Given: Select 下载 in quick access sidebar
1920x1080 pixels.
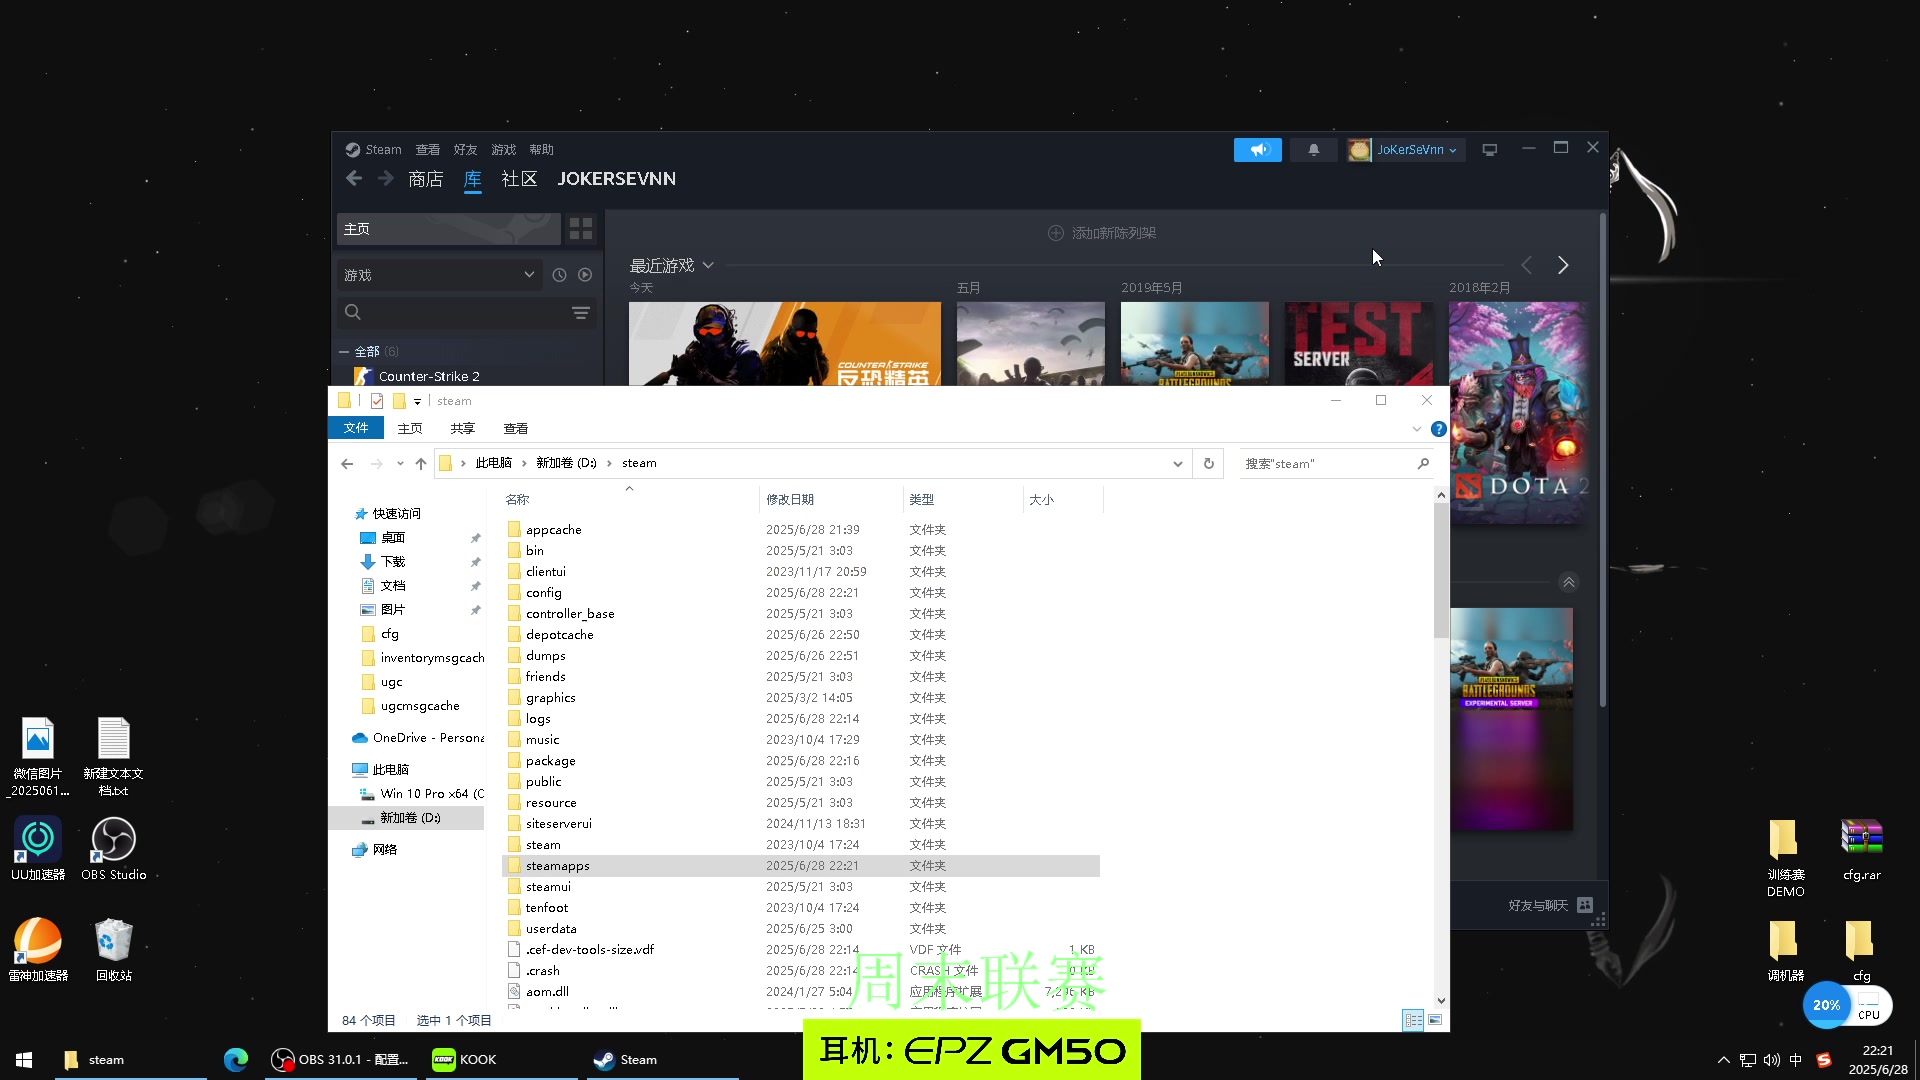Looking at the screenshot, I should pyautogui.click(x=393, y=562).
